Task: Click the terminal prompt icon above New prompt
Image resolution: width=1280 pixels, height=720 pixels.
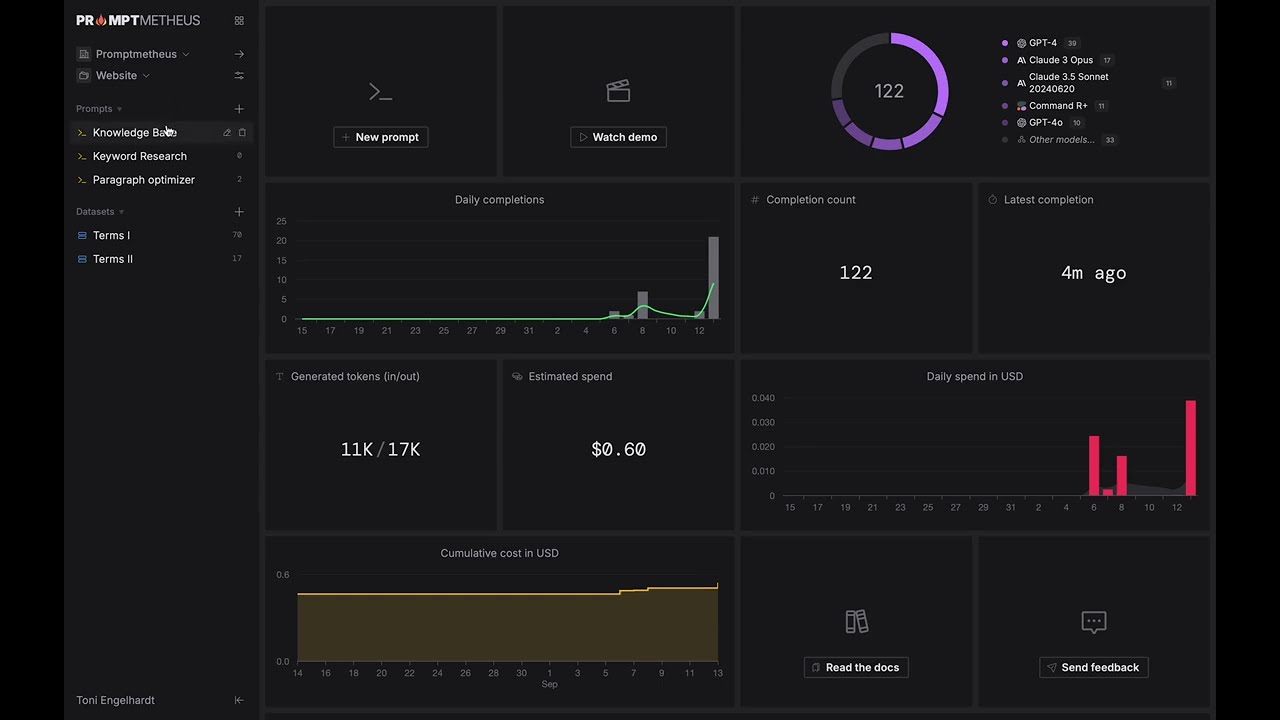Action: 380,92
